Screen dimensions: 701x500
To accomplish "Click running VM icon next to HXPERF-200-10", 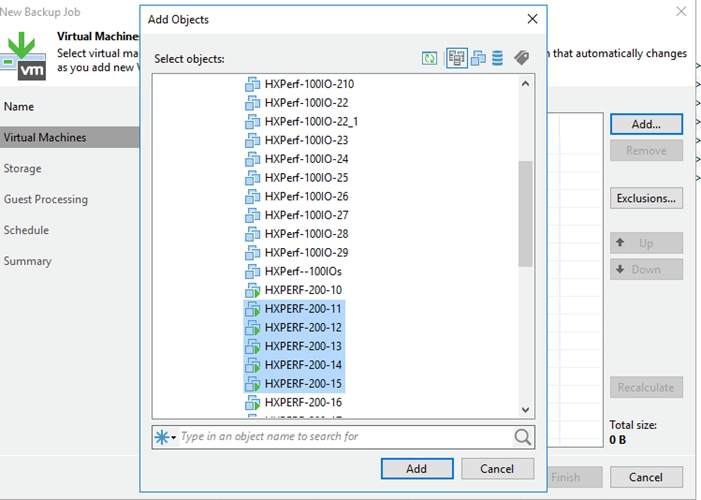I will (253, 290).
